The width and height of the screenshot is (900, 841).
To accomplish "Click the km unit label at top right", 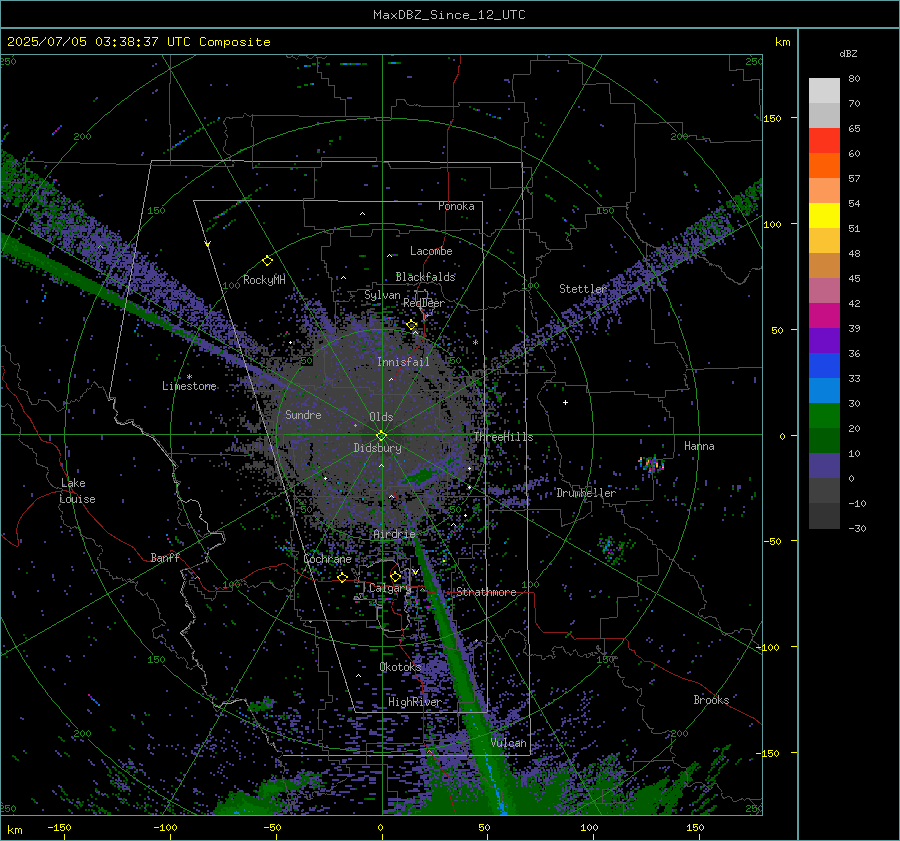I will click(782, 42).
